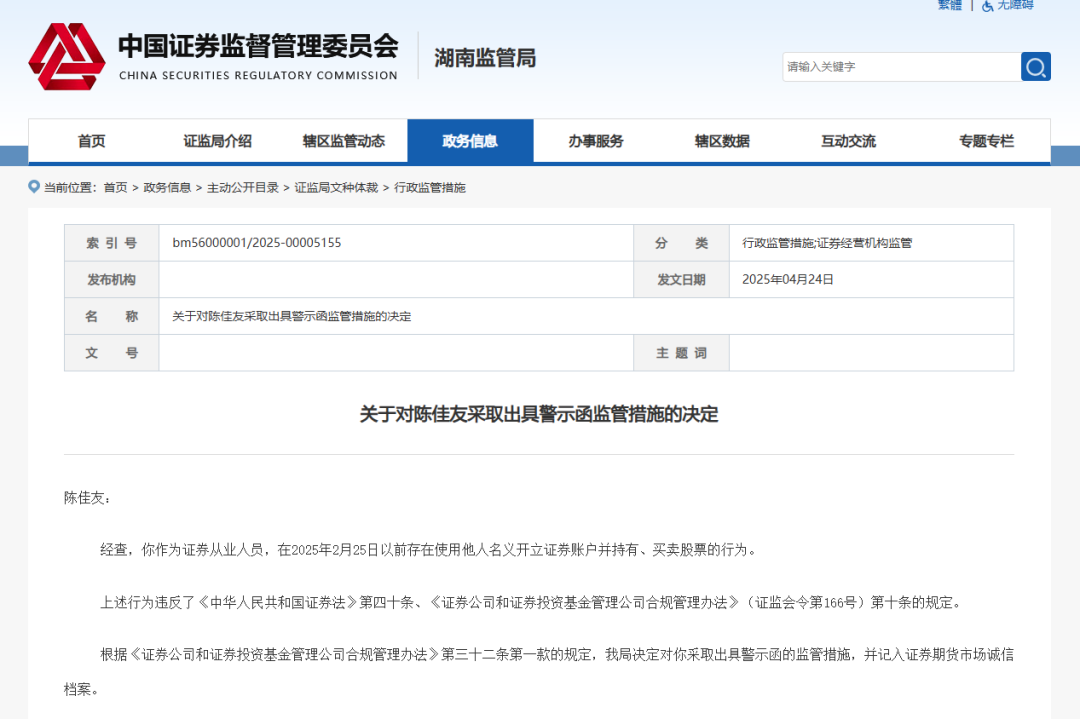Switch to 繁體 traditional Chinese
This screenshot has width=1080, height=719.
(949, 5)
